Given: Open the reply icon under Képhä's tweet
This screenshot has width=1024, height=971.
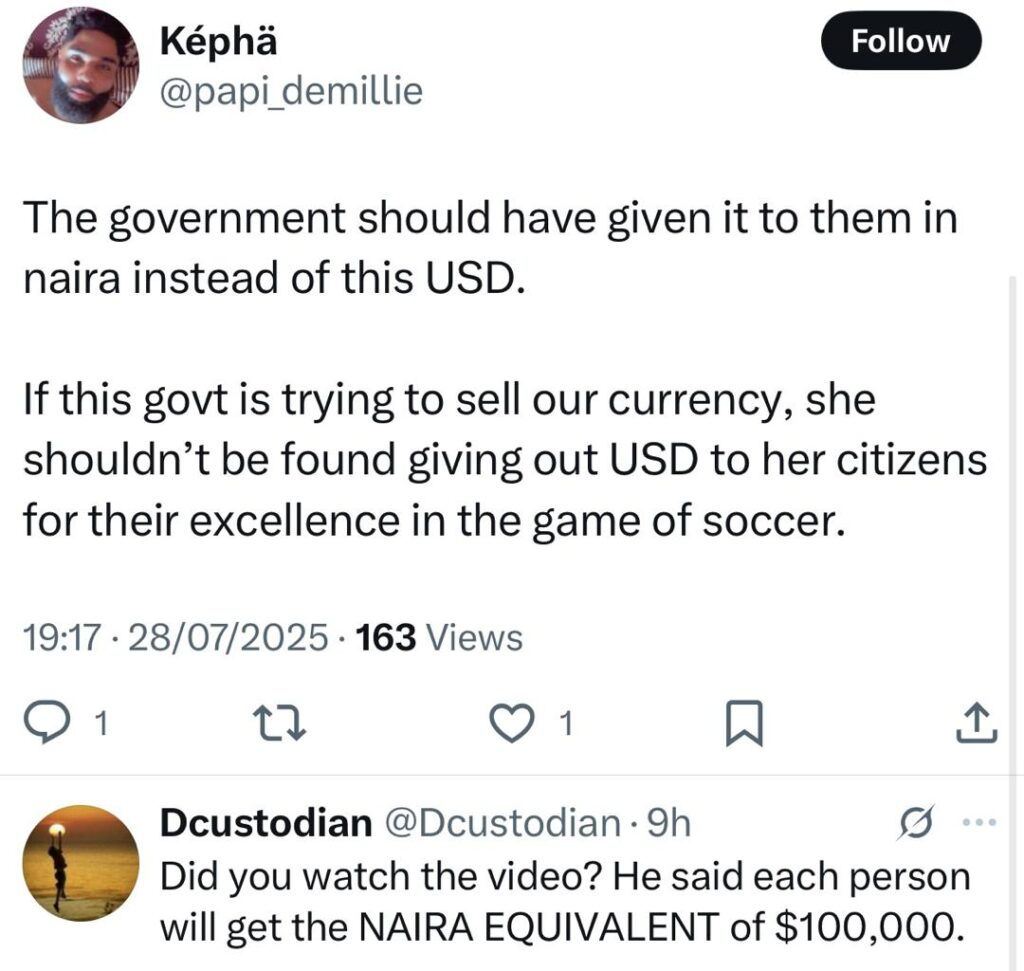Looking at the screenshot, I should coord(44,724).
